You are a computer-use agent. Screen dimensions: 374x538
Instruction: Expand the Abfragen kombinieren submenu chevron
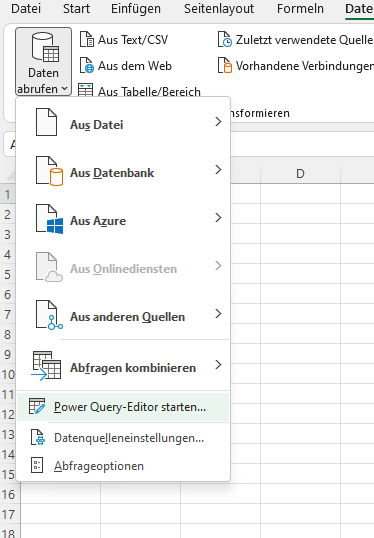(x=218, y=364)
